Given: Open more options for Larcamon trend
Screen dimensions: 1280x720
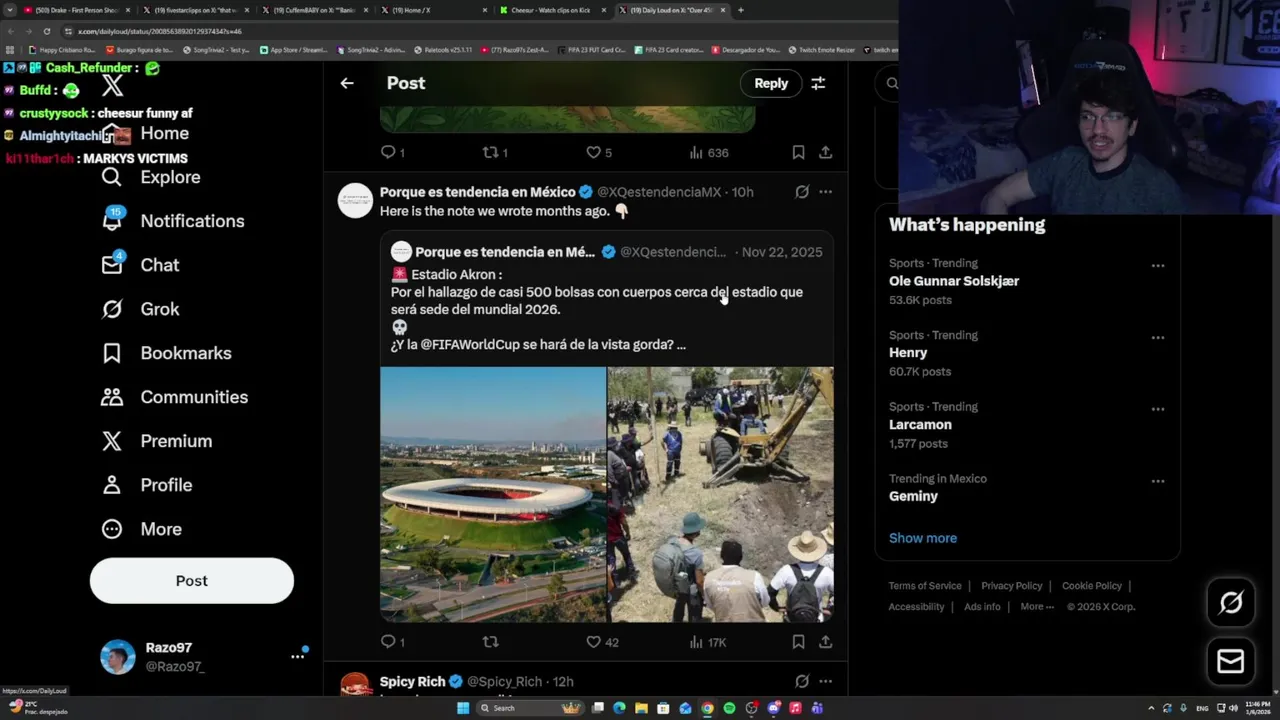Looking at the screenshot, I should [1158, 409].
